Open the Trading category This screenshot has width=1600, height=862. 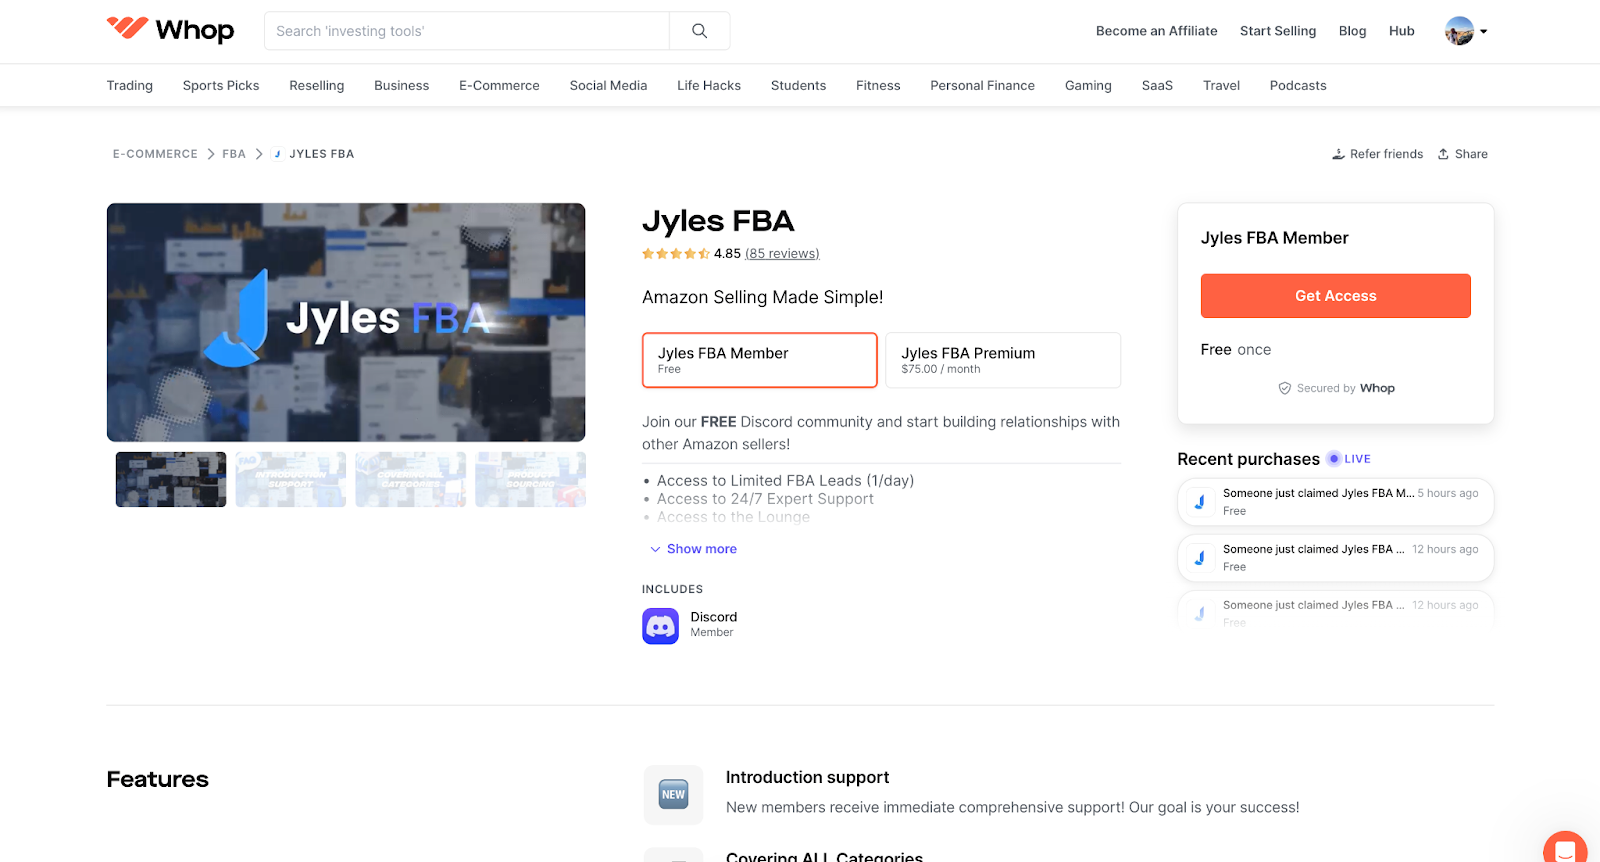tap(130, 85)
